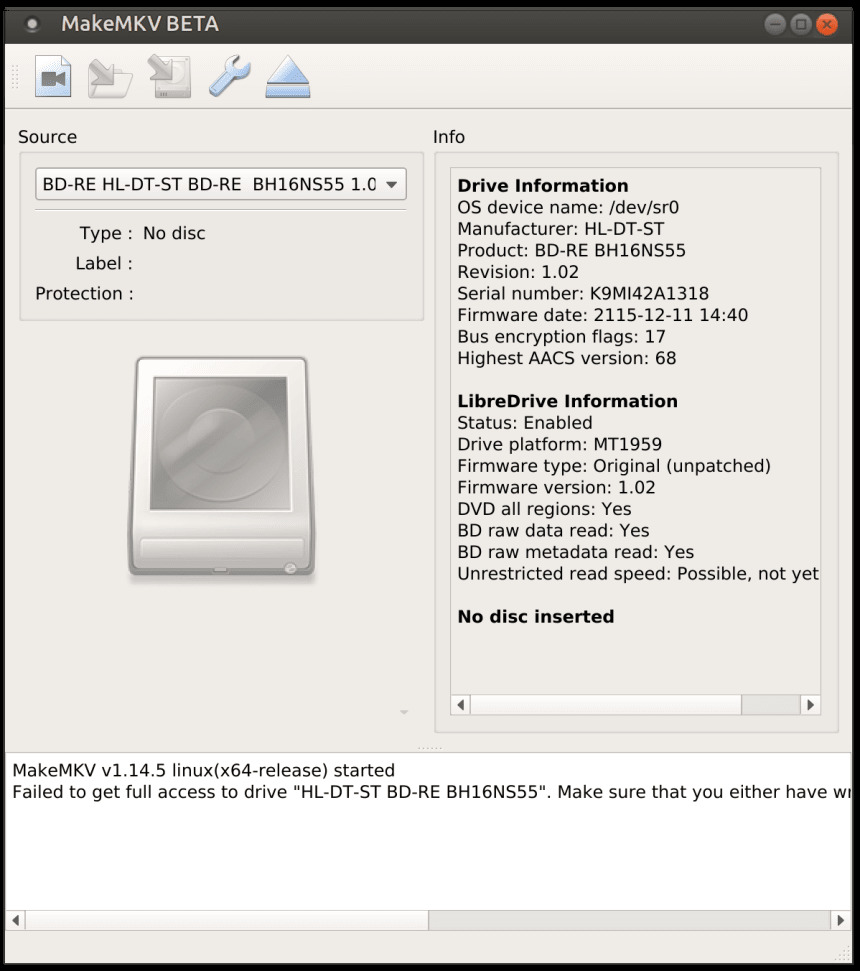Minimize the MakeMKV BETA window
The height and width of the screenshot is (971, 860).
pos(775,24)
